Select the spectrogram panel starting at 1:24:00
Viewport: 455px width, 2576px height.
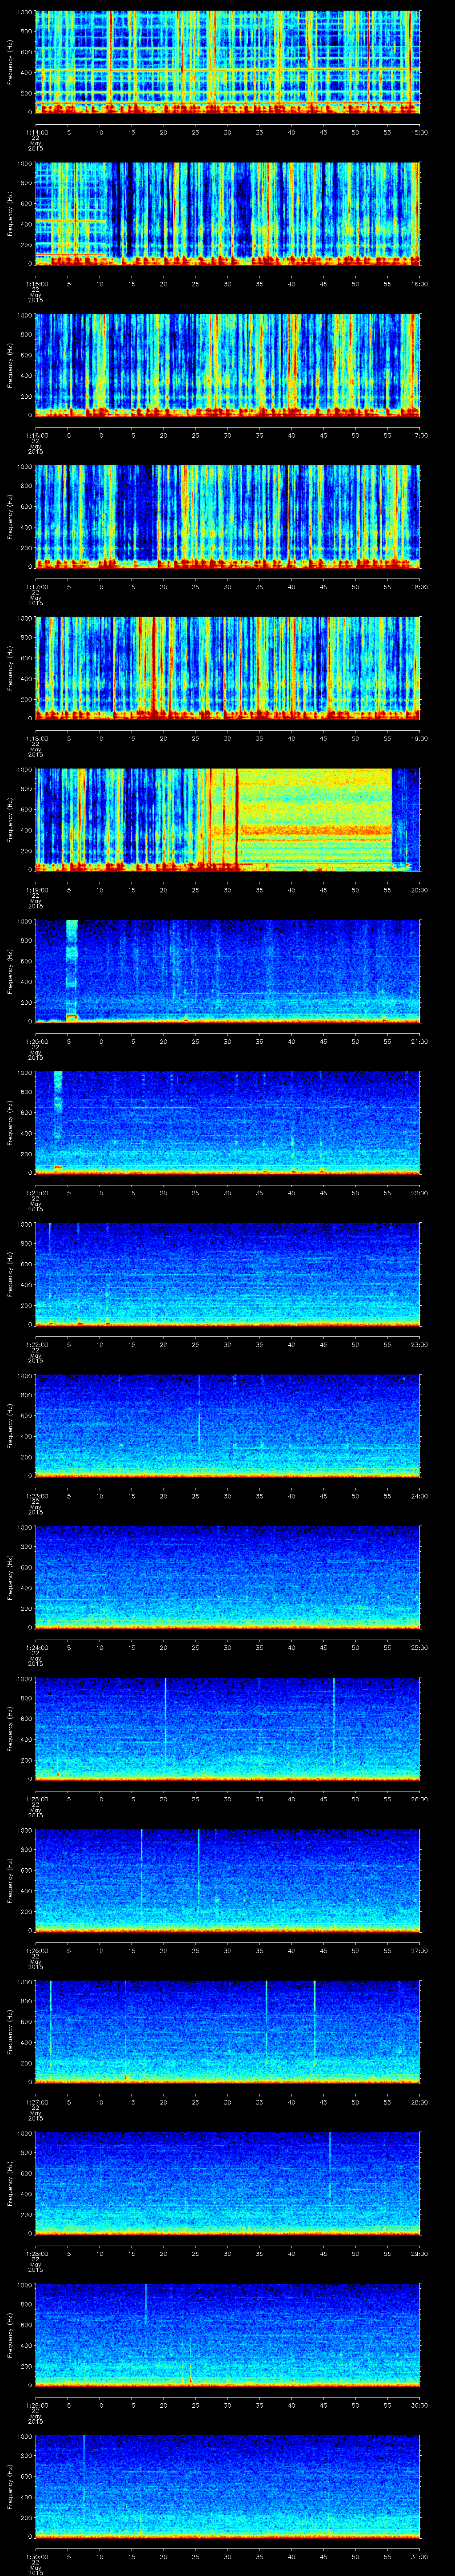228,1578
